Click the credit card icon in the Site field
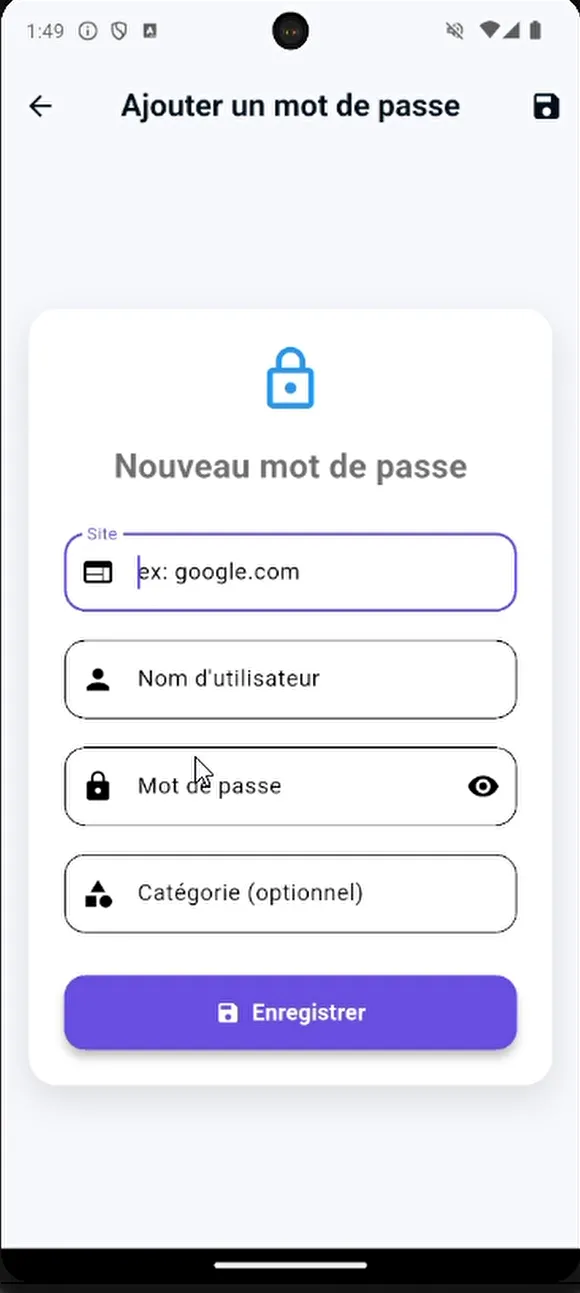This screenshot has width=580, height=1293. (x=98, y=572)
